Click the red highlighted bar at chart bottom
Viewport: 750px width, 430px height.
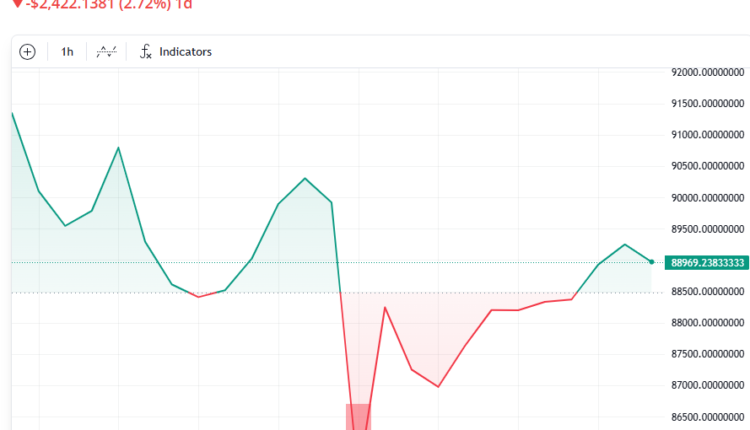(358, 416)
